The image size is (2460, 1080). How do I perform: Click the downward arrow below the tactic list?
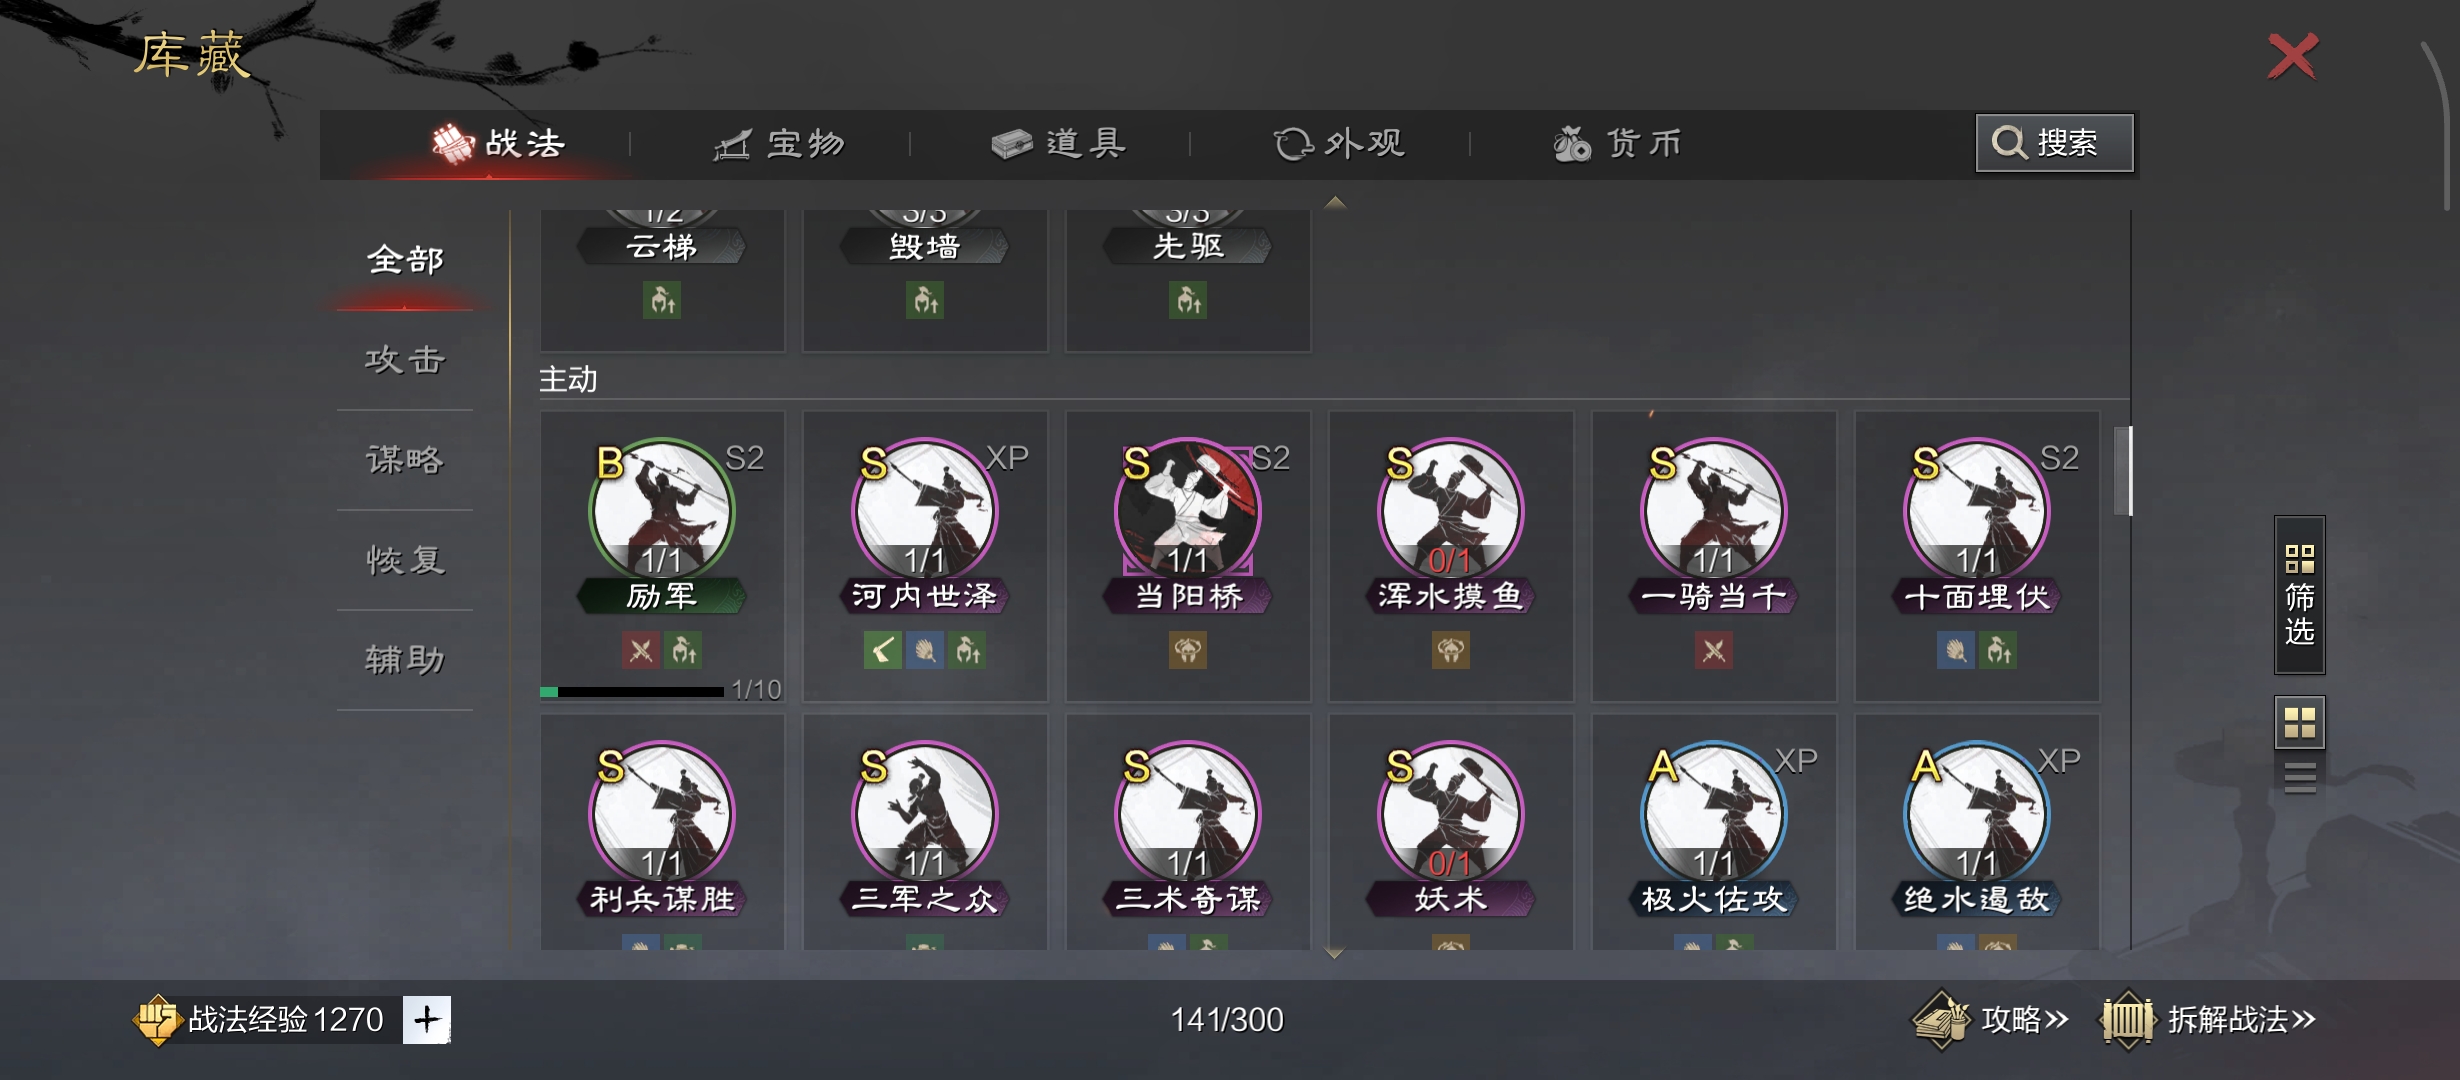(x=1334, y=953)
